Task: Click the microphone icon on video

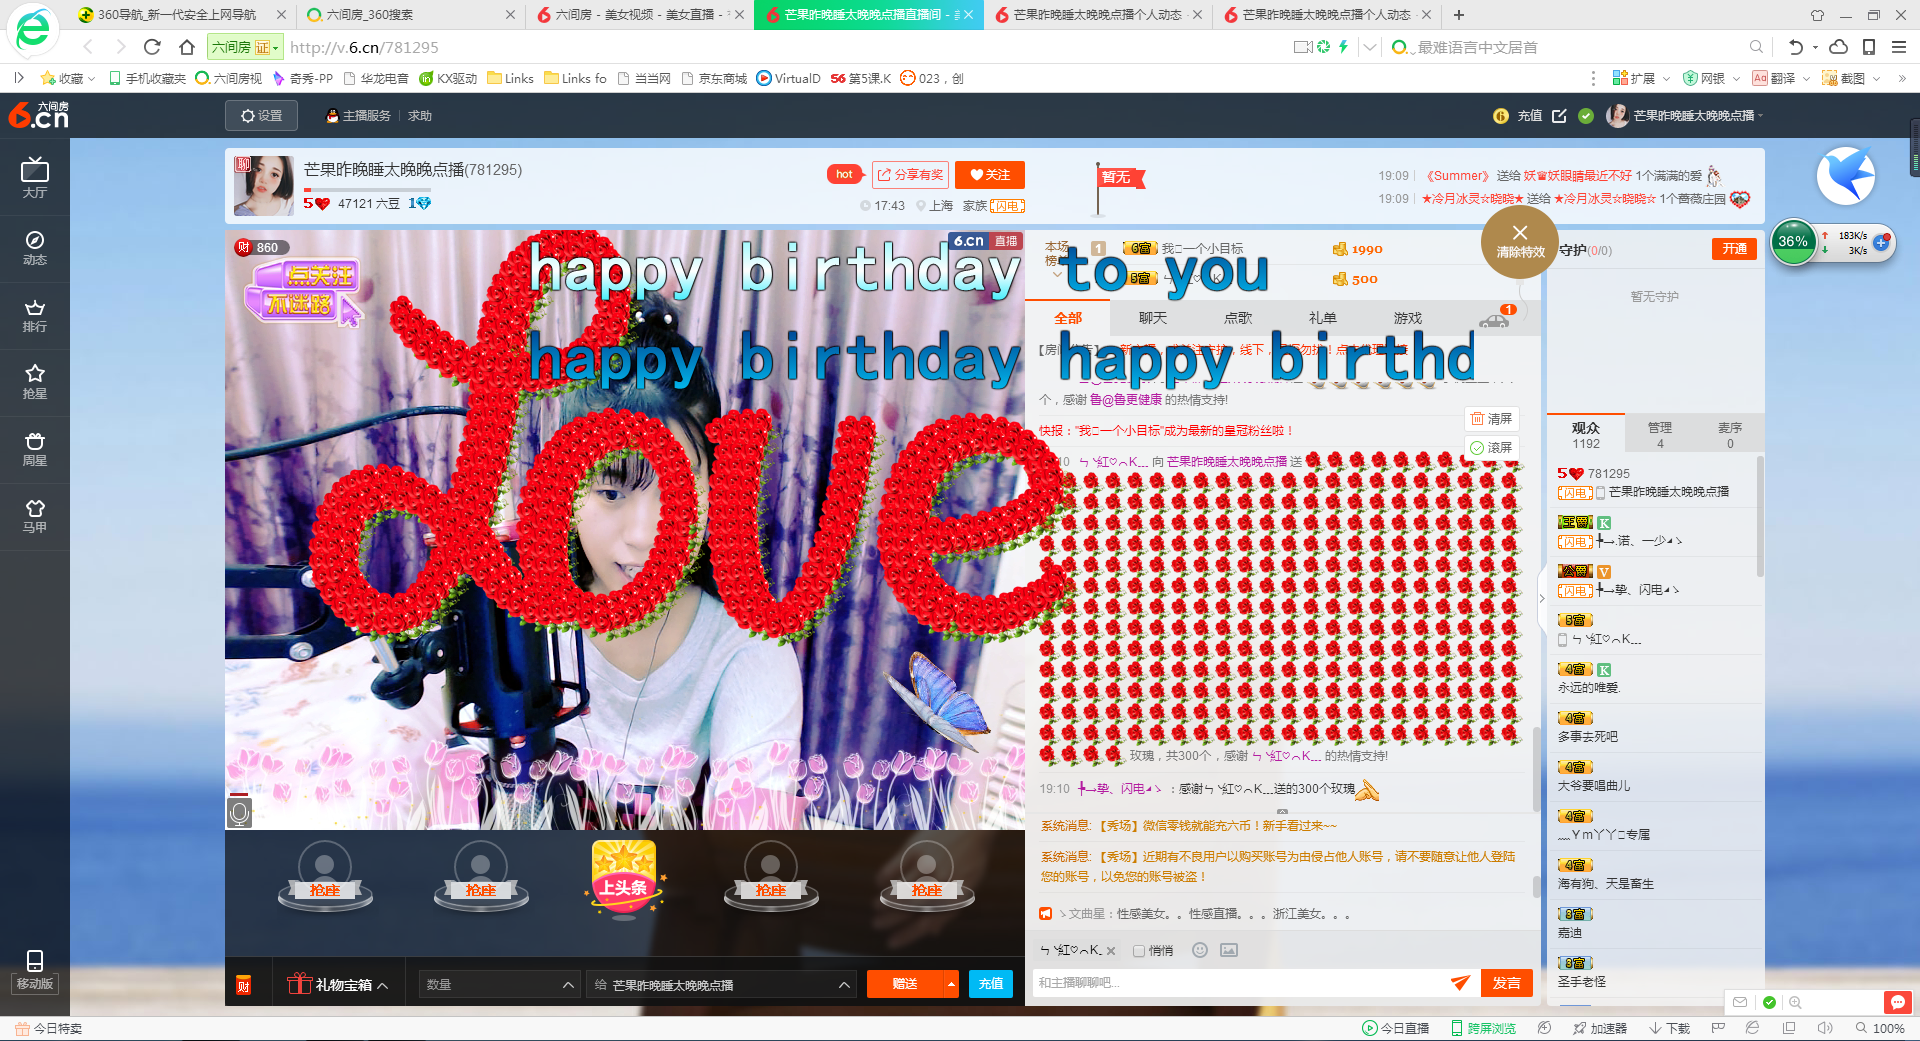Action: [239, 811]
